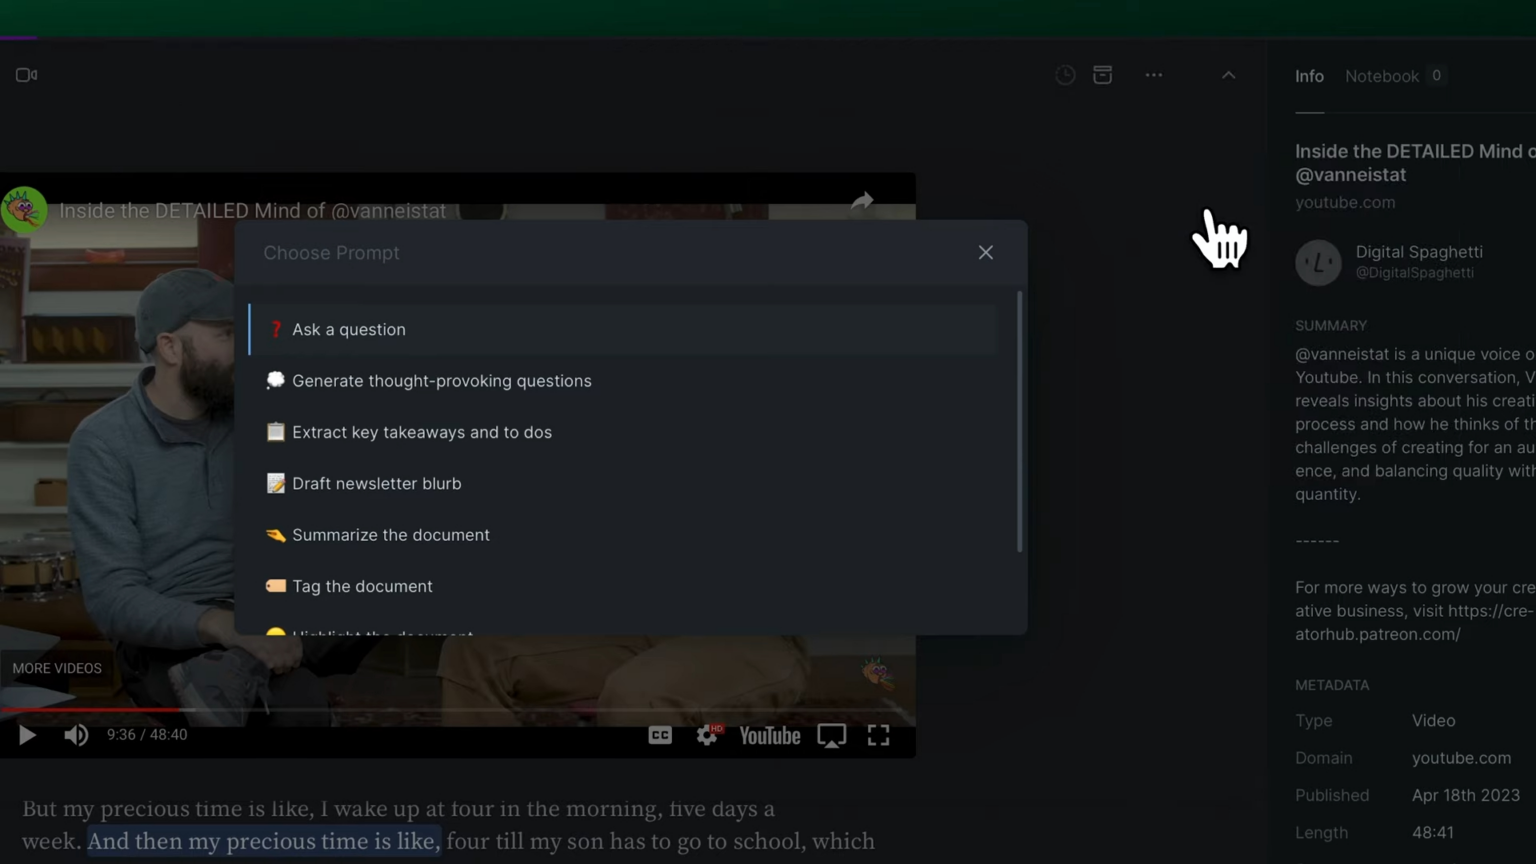This screenshot has height=864, width=1536.
Task: Open video on YouTube via logo
Action: tap(770, 735)
